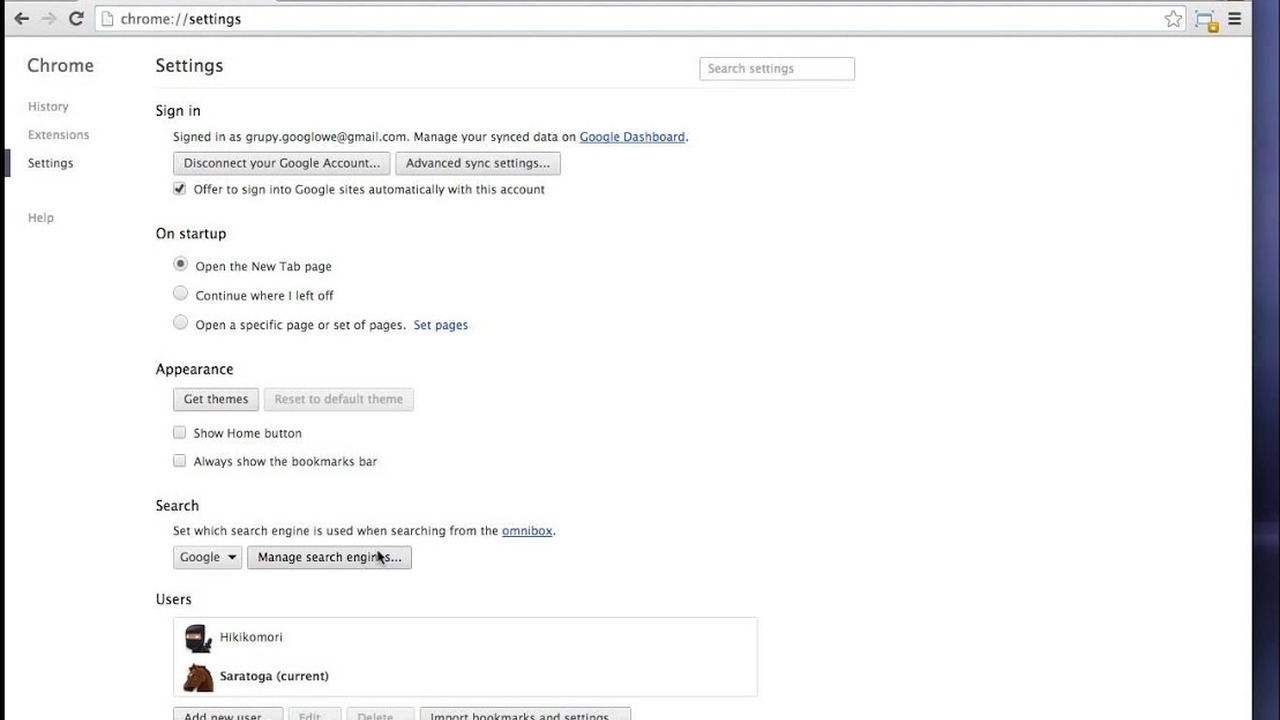Click the forward navigation arrow
1280x720 pixels.
pyautogui.click(x=48, y=18)
